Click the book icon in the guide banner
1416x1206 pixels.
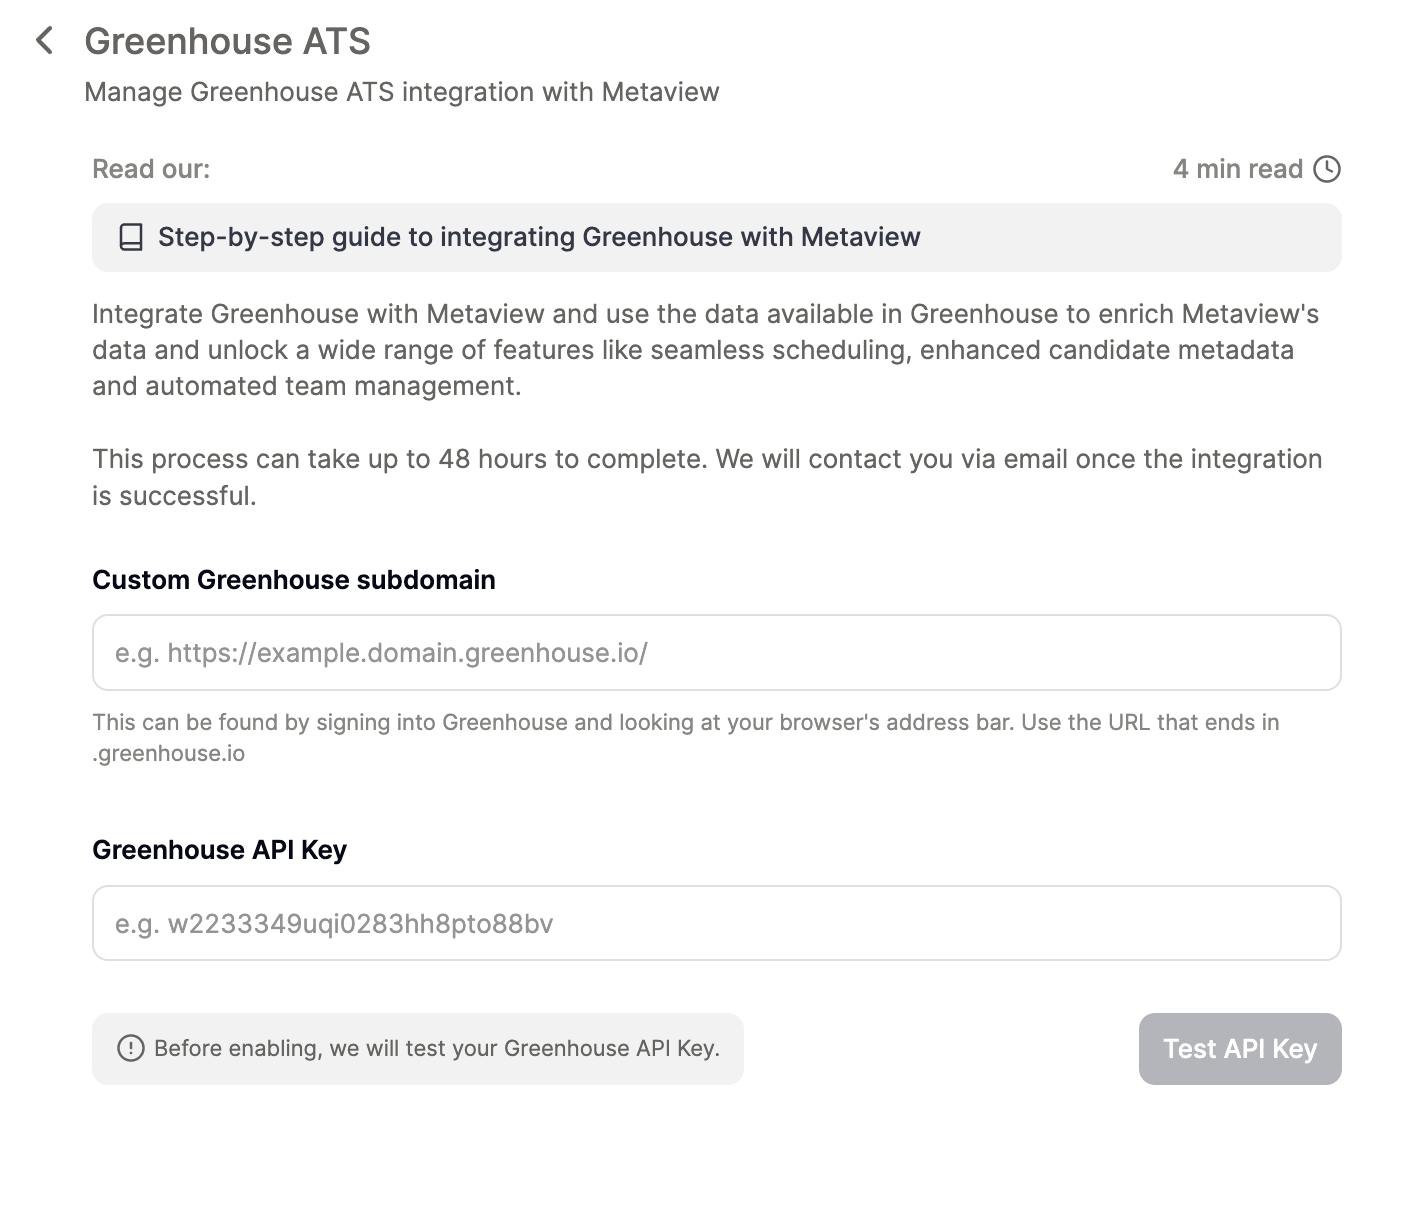coord(131,237)
